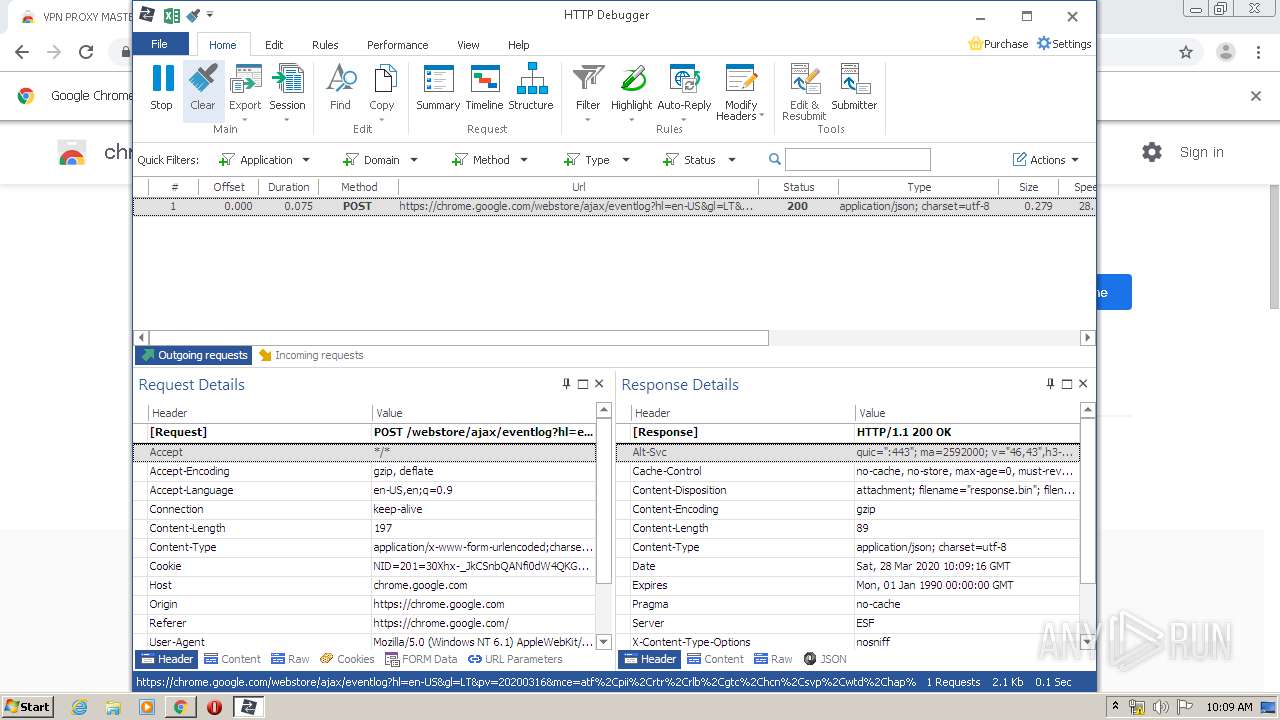Image resolution: width=1280 pixels, height=720 pixels.
Task: Close the Response Details panel
Action: [1082, 384]
